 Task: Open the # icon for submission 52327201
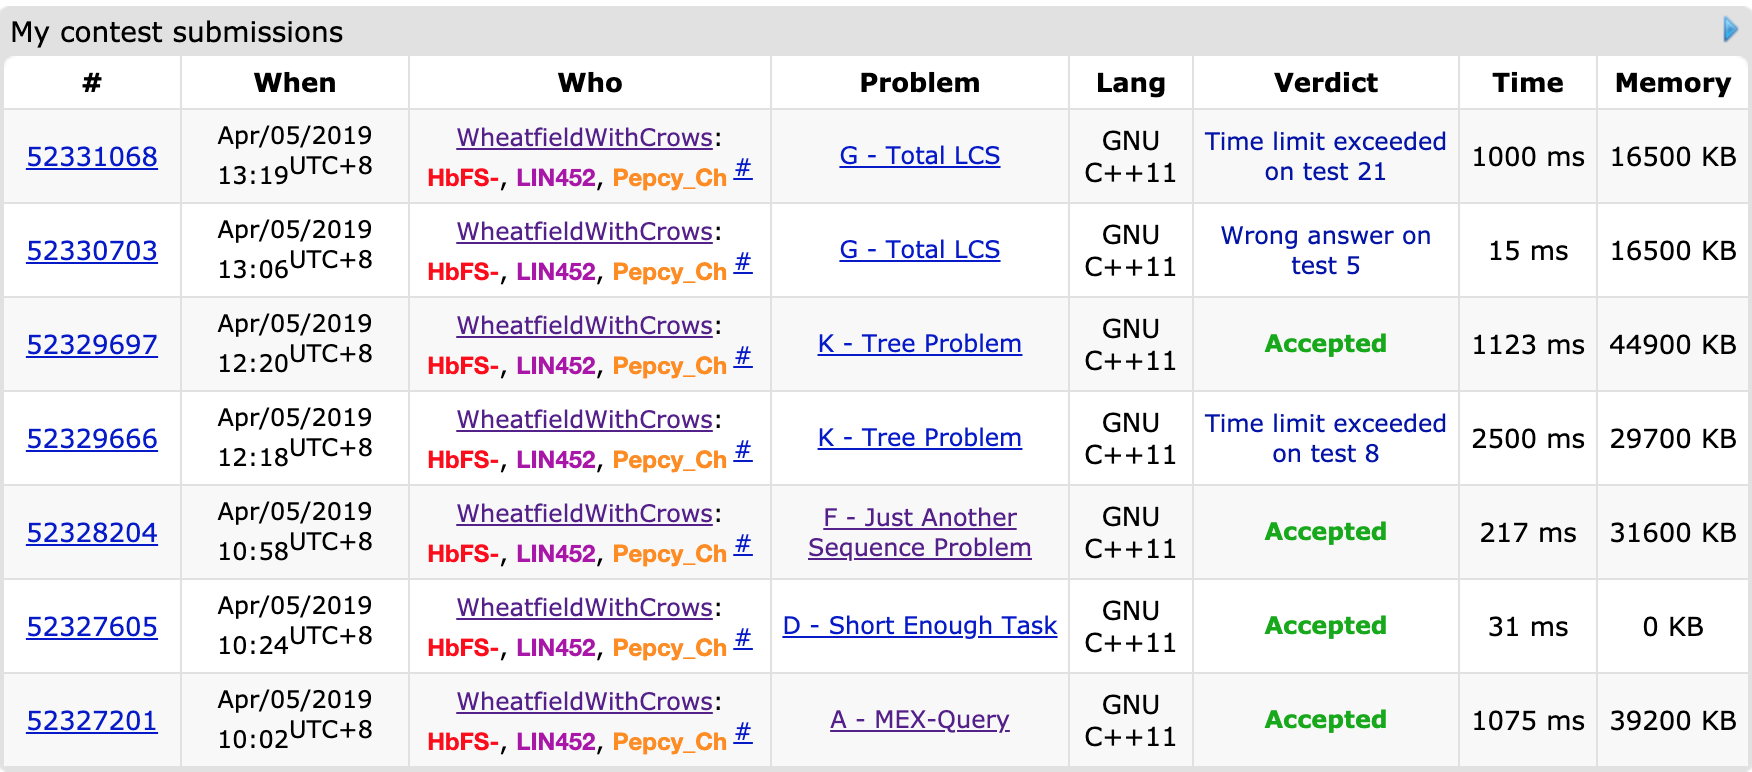[743, 733]
